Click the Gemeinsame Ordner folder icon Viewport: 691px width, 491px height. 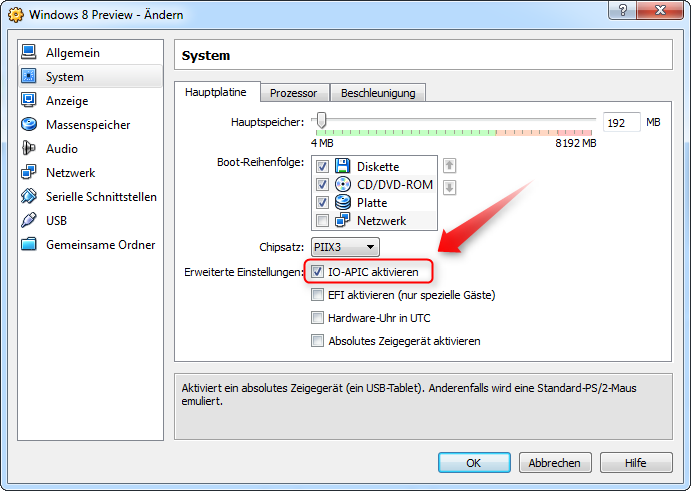tap(29, 244)
